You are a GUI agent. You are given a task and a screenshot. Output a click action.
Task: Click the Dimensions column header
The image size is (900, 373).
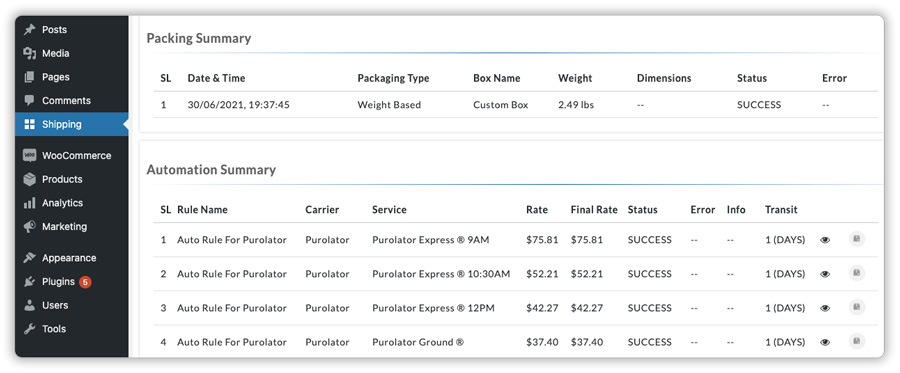click(664, 78)
